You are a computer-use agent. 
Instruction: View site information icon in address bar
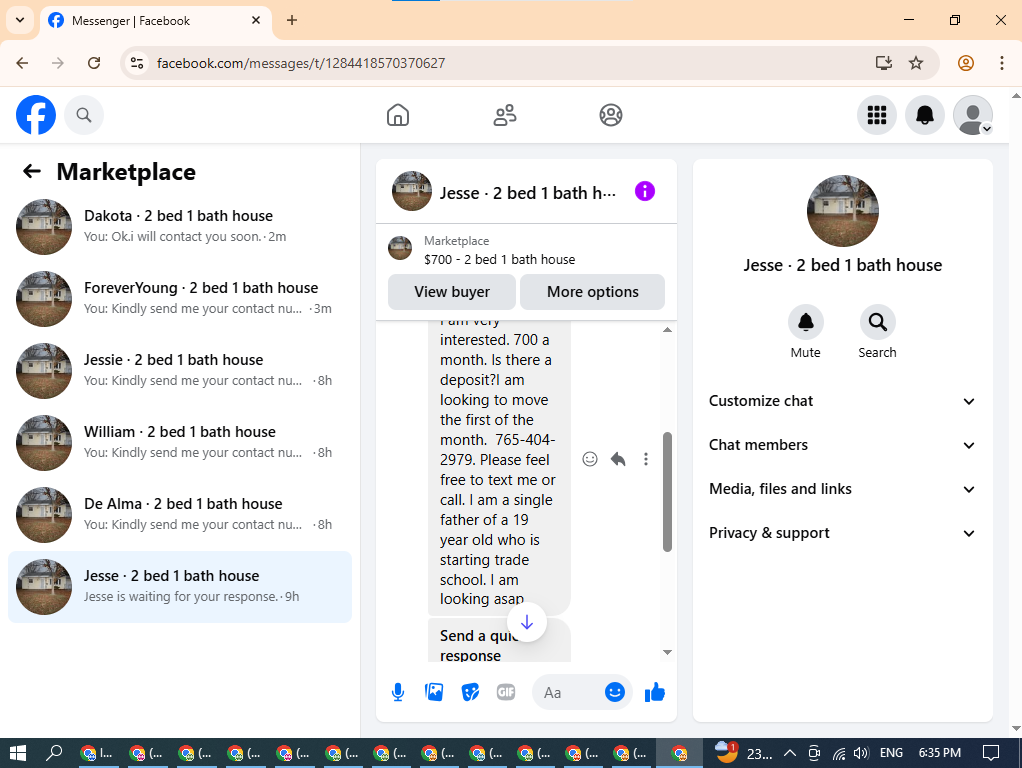[x=137, y=63]
